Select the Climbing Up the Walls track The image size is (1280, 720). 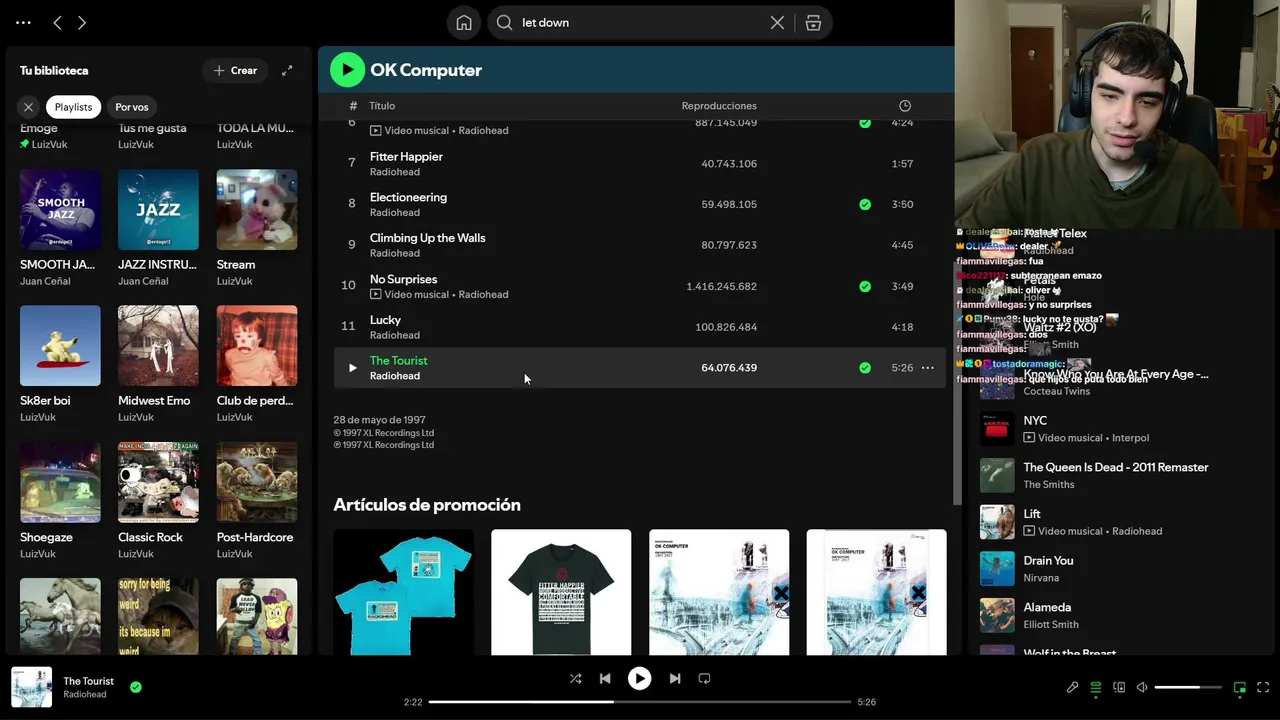point(427,238)
